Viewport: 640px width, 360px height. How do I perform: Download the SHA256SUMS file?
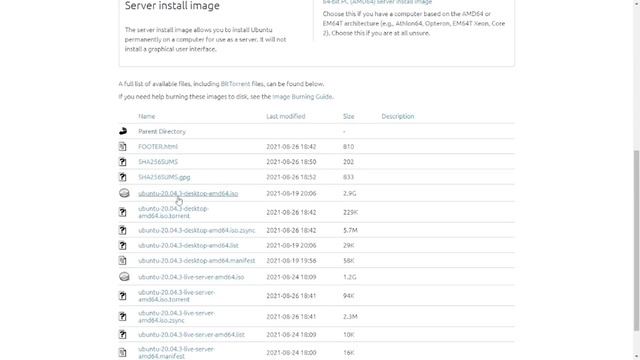tap(158, 162)
